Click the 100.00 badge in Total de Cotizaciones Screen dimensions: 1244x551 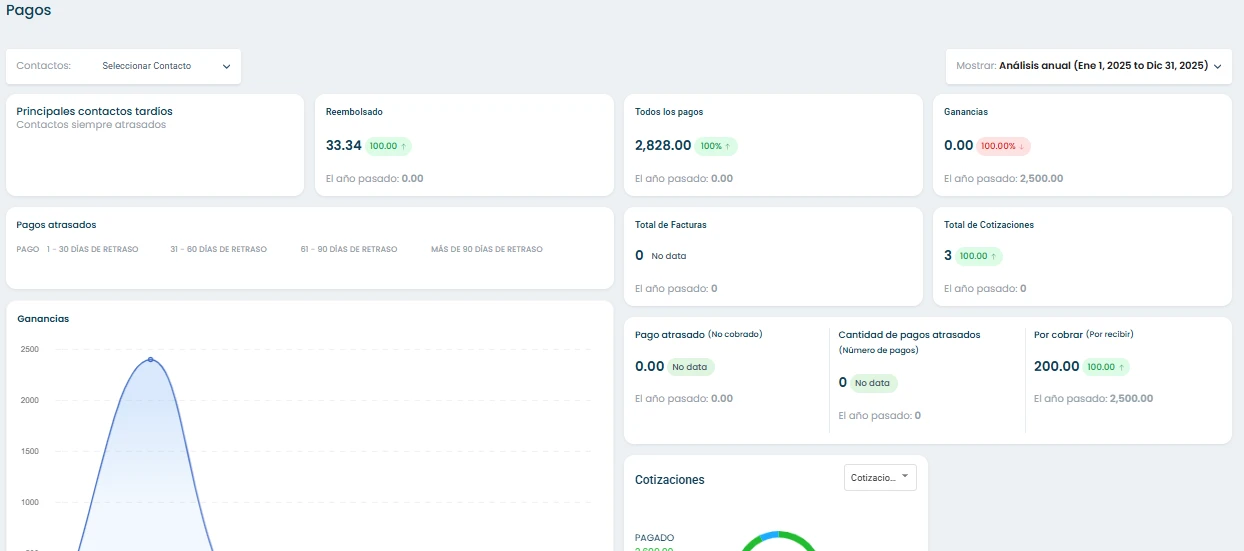coord(979,256)
